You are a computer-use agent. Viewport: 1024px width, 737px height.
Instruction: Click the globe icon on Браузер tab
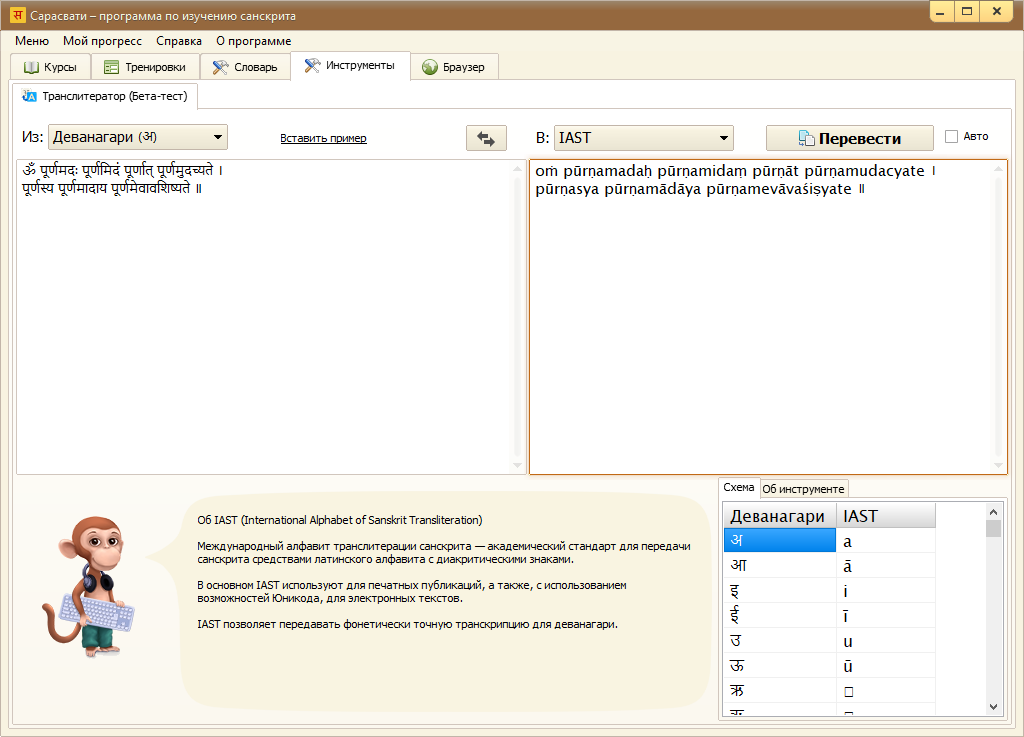[430, 67]
